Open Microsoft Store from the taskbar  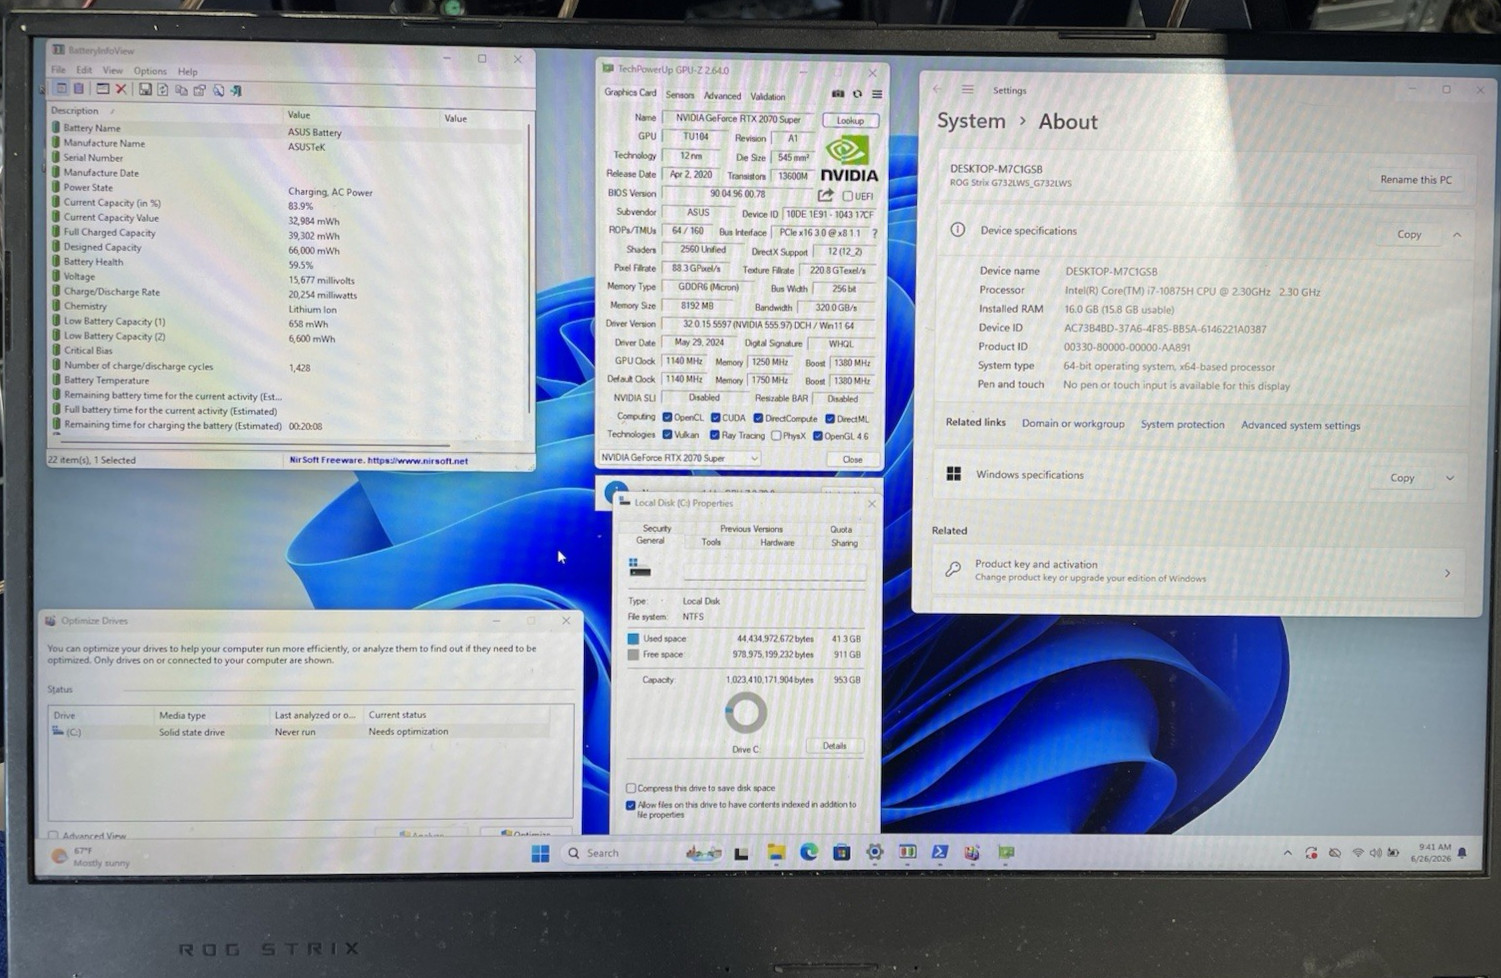[x=841, y=852]
